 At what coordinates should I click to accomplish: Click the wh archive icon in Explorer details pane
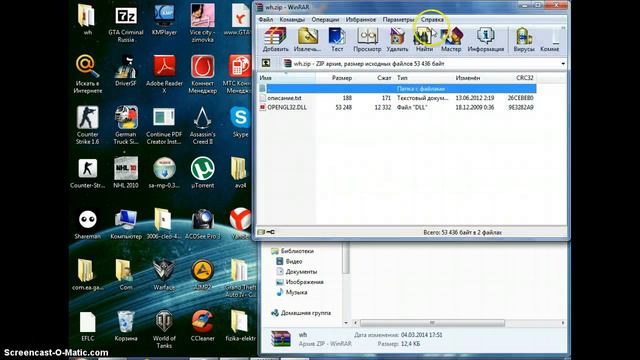281,339
